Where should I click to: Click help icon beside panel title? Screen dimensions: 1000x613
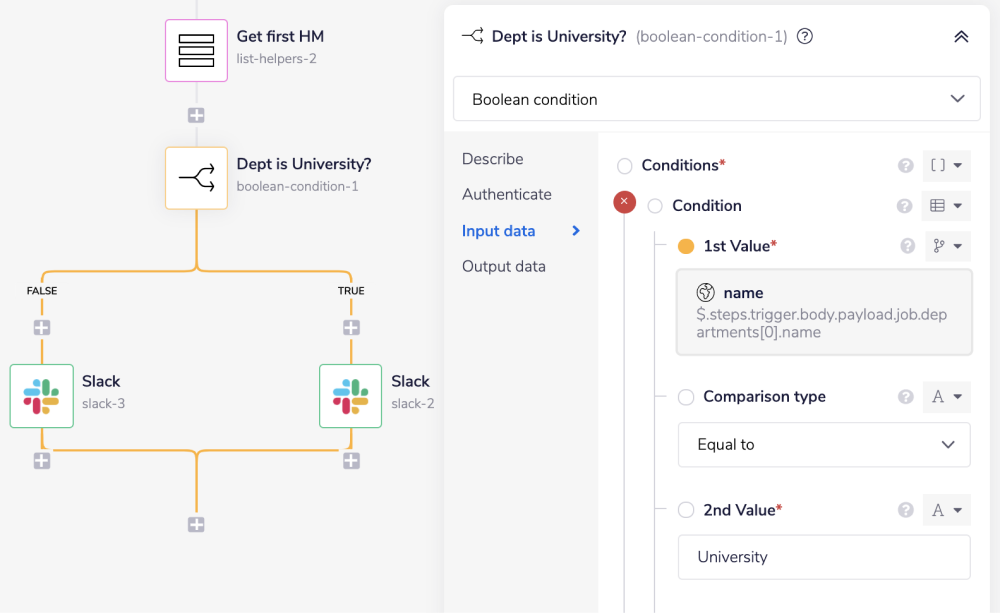tap(805, 36)
